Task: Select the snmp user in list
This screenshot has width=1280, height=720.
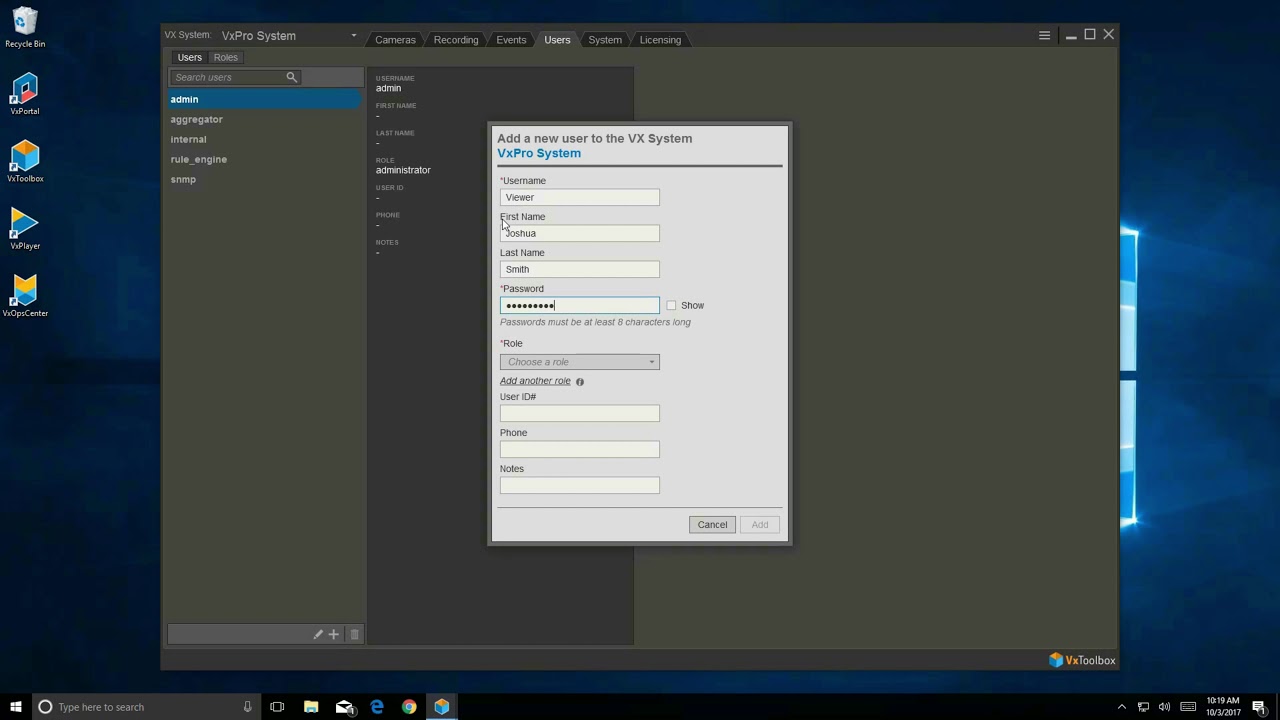Action: coord(265,179)
